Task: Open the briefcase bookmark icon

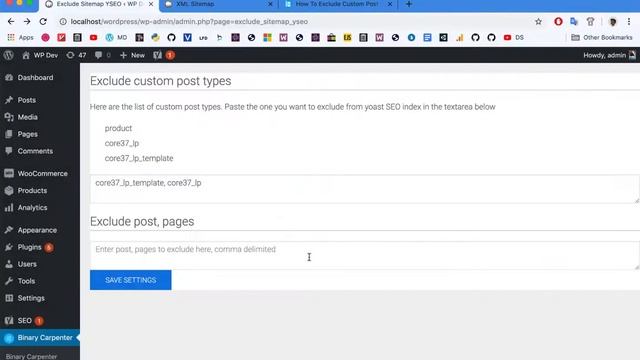Action: pyautogui.click(x=331, y=38)
